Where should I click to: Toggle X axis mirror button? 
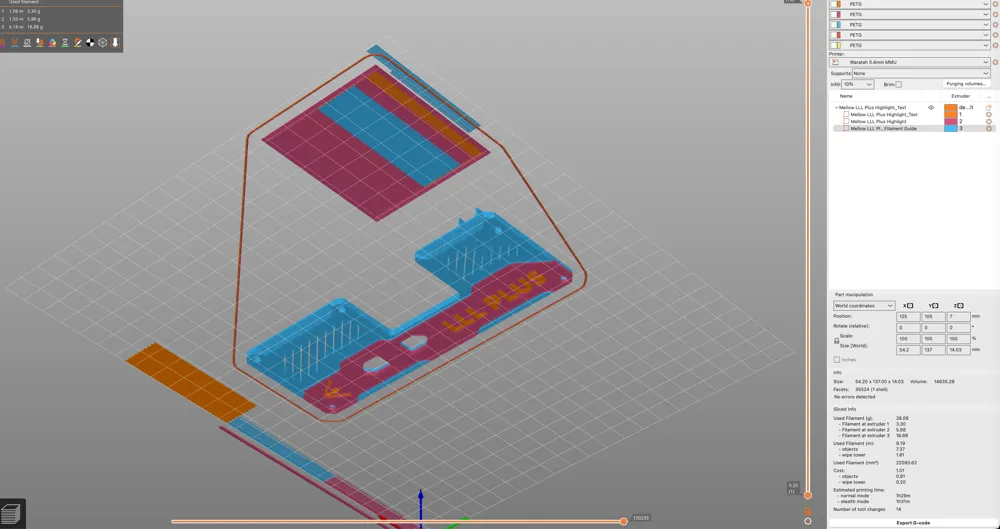pos(910,306)
